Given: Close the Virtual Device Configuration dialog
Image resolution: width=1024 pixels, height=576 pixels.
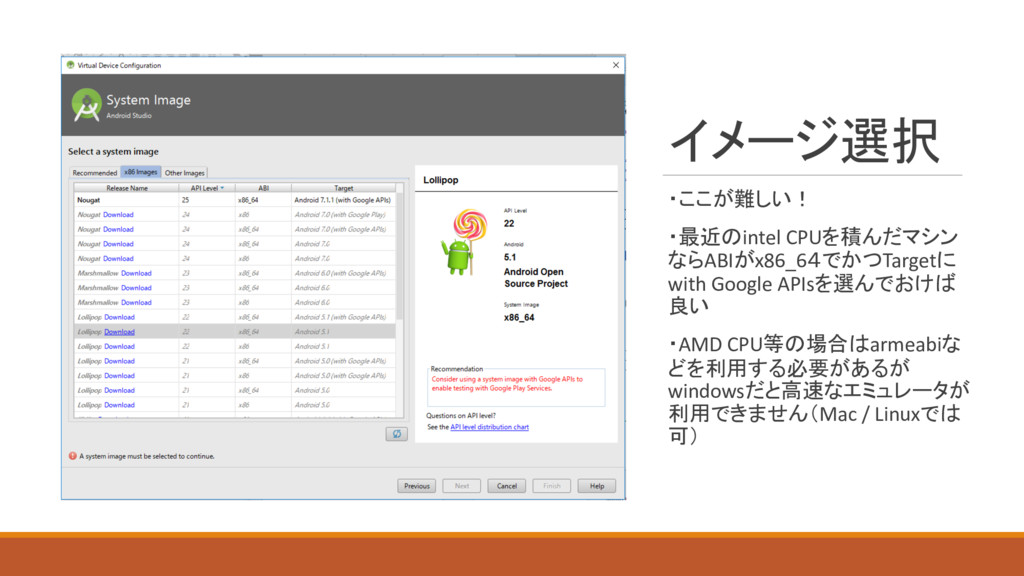Looking at the screenshot, I should [x=615, y=65].
